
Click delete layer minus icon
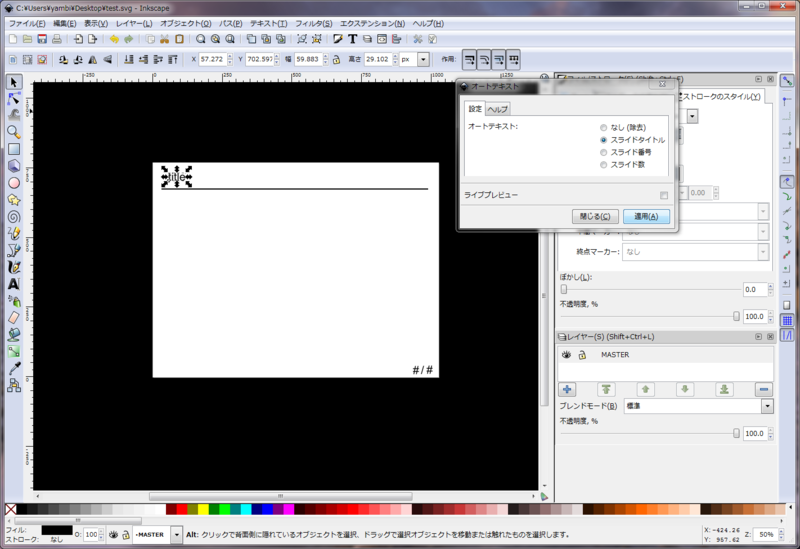click(x=763, y=389)
